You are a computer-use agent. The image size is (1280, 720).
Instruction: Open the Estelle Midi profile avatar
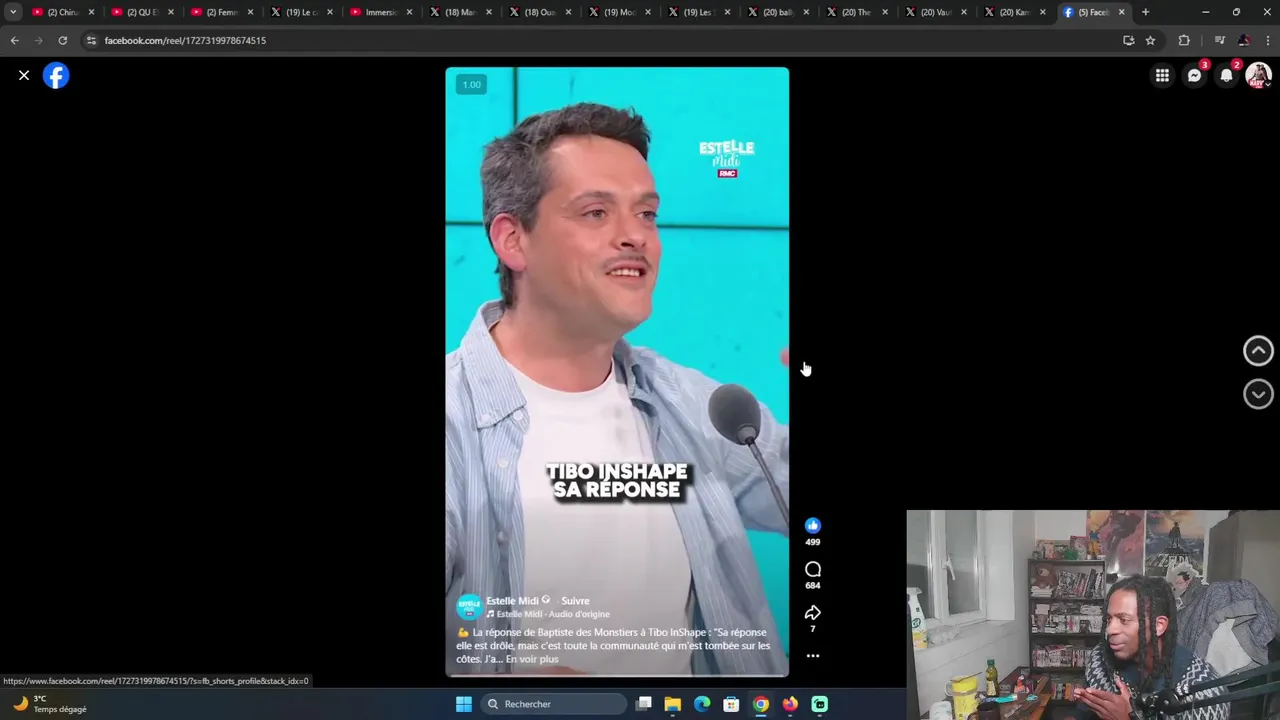[x=469, y=607]
